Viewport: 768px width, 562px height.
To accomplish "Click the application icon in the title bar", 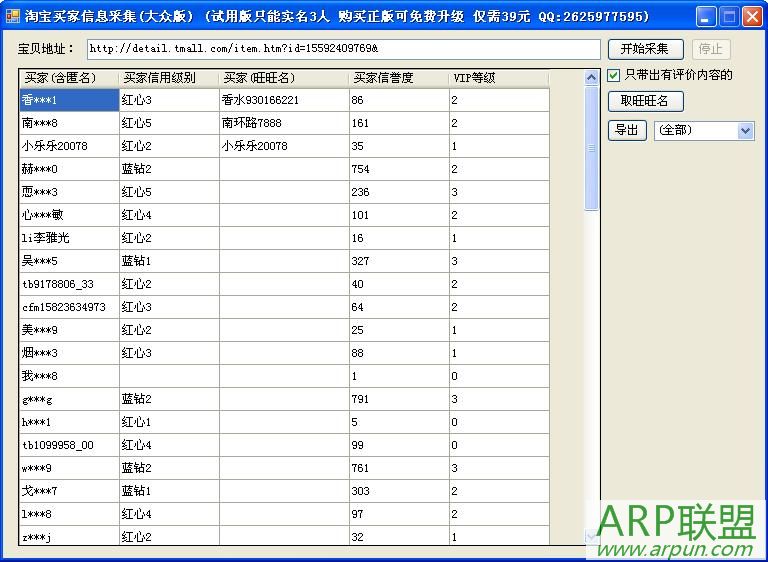I will click(x=12, y=16).
